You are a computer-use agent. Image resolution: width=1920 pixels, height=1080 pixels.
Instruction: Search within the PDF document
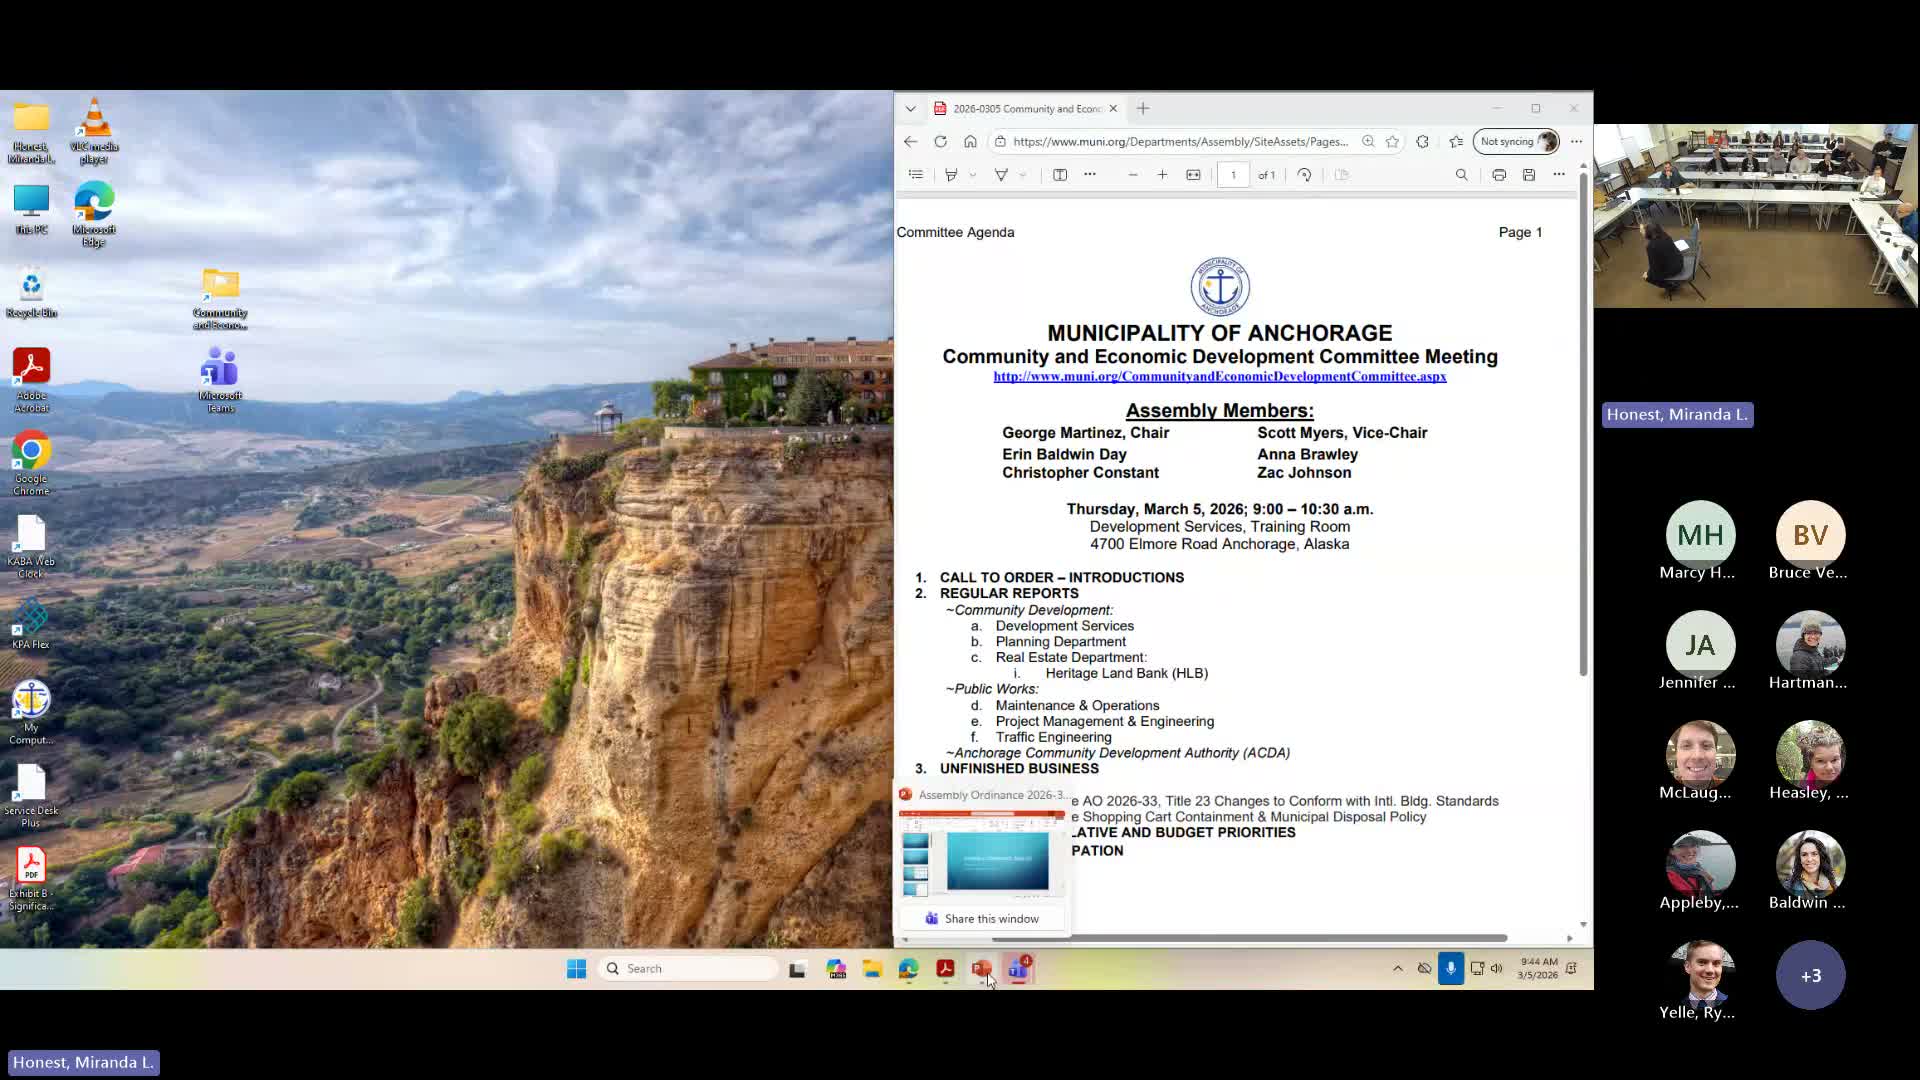tap(1461, 175)
